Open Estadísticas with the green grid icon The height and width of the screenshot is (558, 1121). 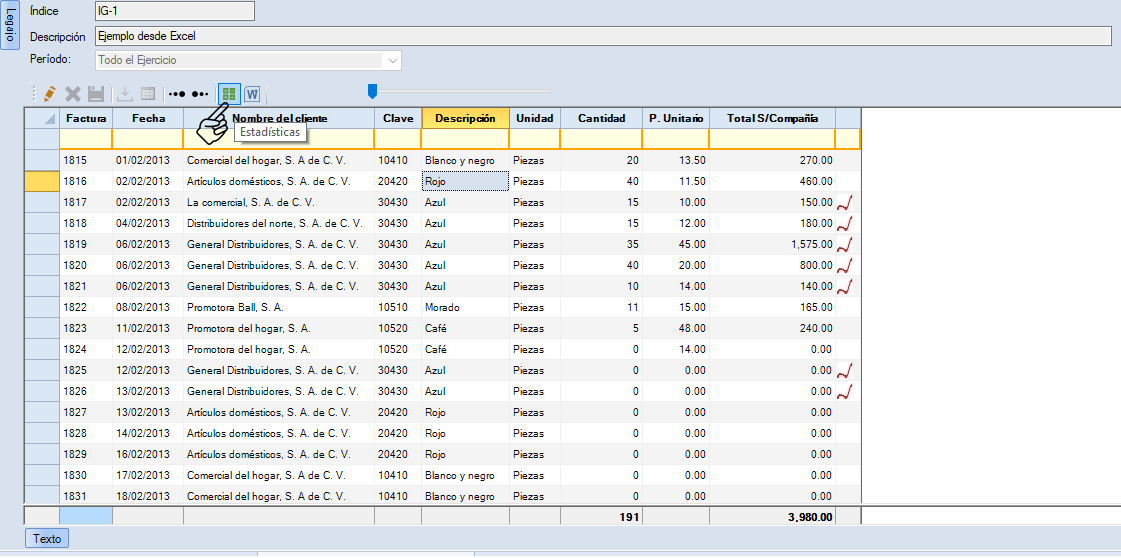point(229,94)
